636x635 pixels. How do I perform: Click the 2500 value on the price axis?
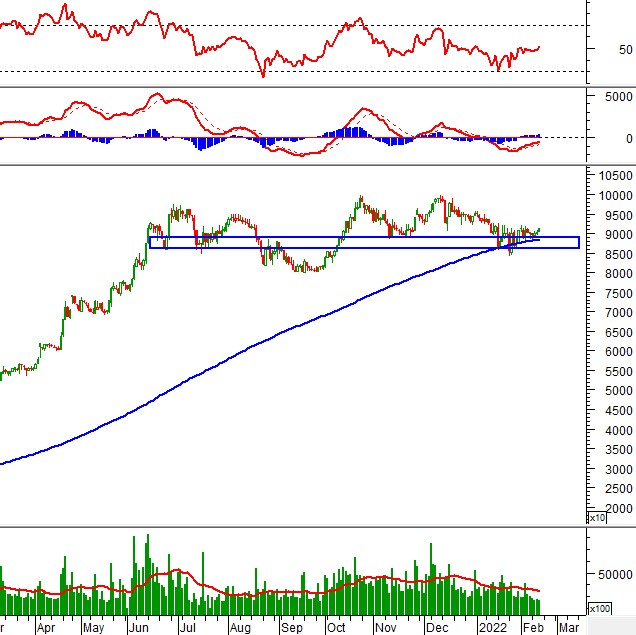[618, 489]
